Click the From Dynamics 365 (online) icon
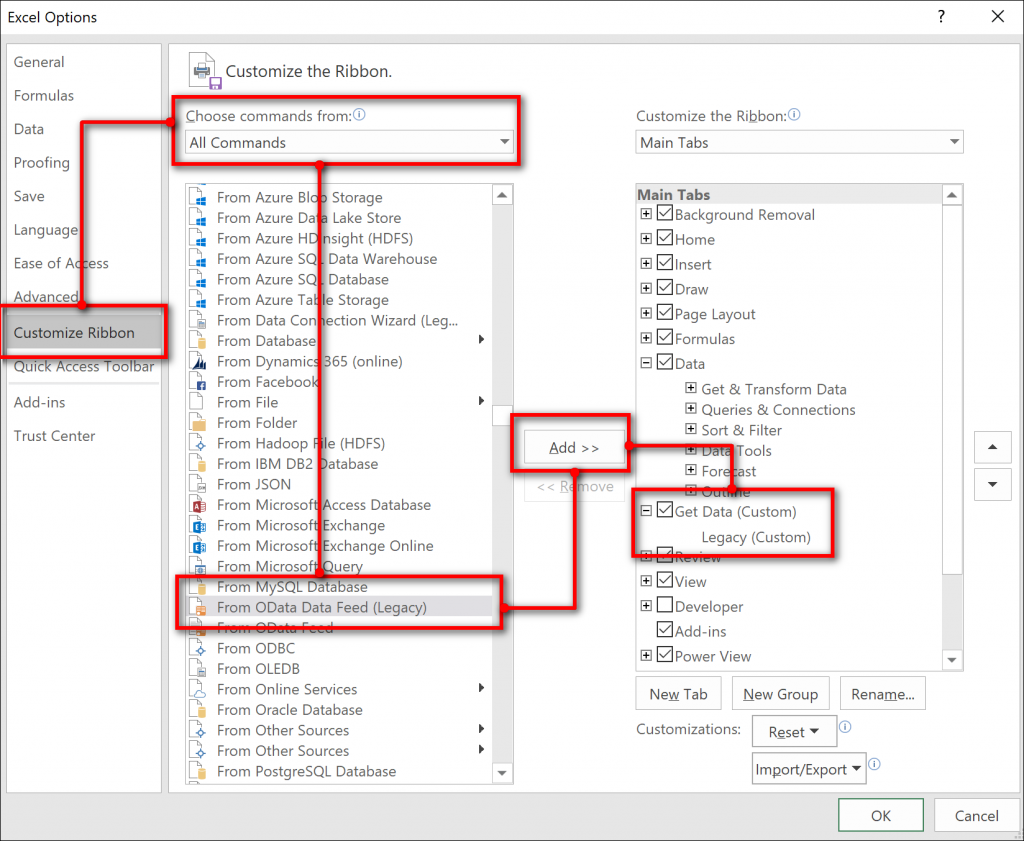Image resolution: width=1024 pixels, height=841 pixels. click(x=198, y=361)
